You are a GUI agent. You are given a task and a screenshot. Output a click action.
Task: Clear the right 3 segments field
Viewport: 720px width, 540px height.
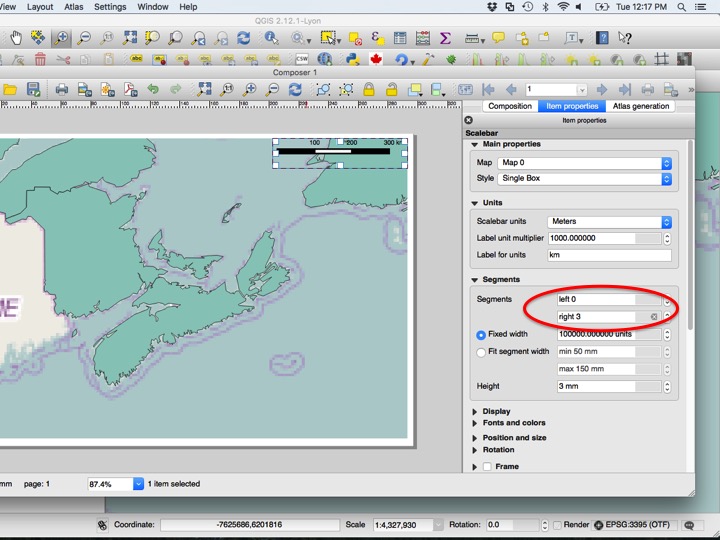(654, 317)
